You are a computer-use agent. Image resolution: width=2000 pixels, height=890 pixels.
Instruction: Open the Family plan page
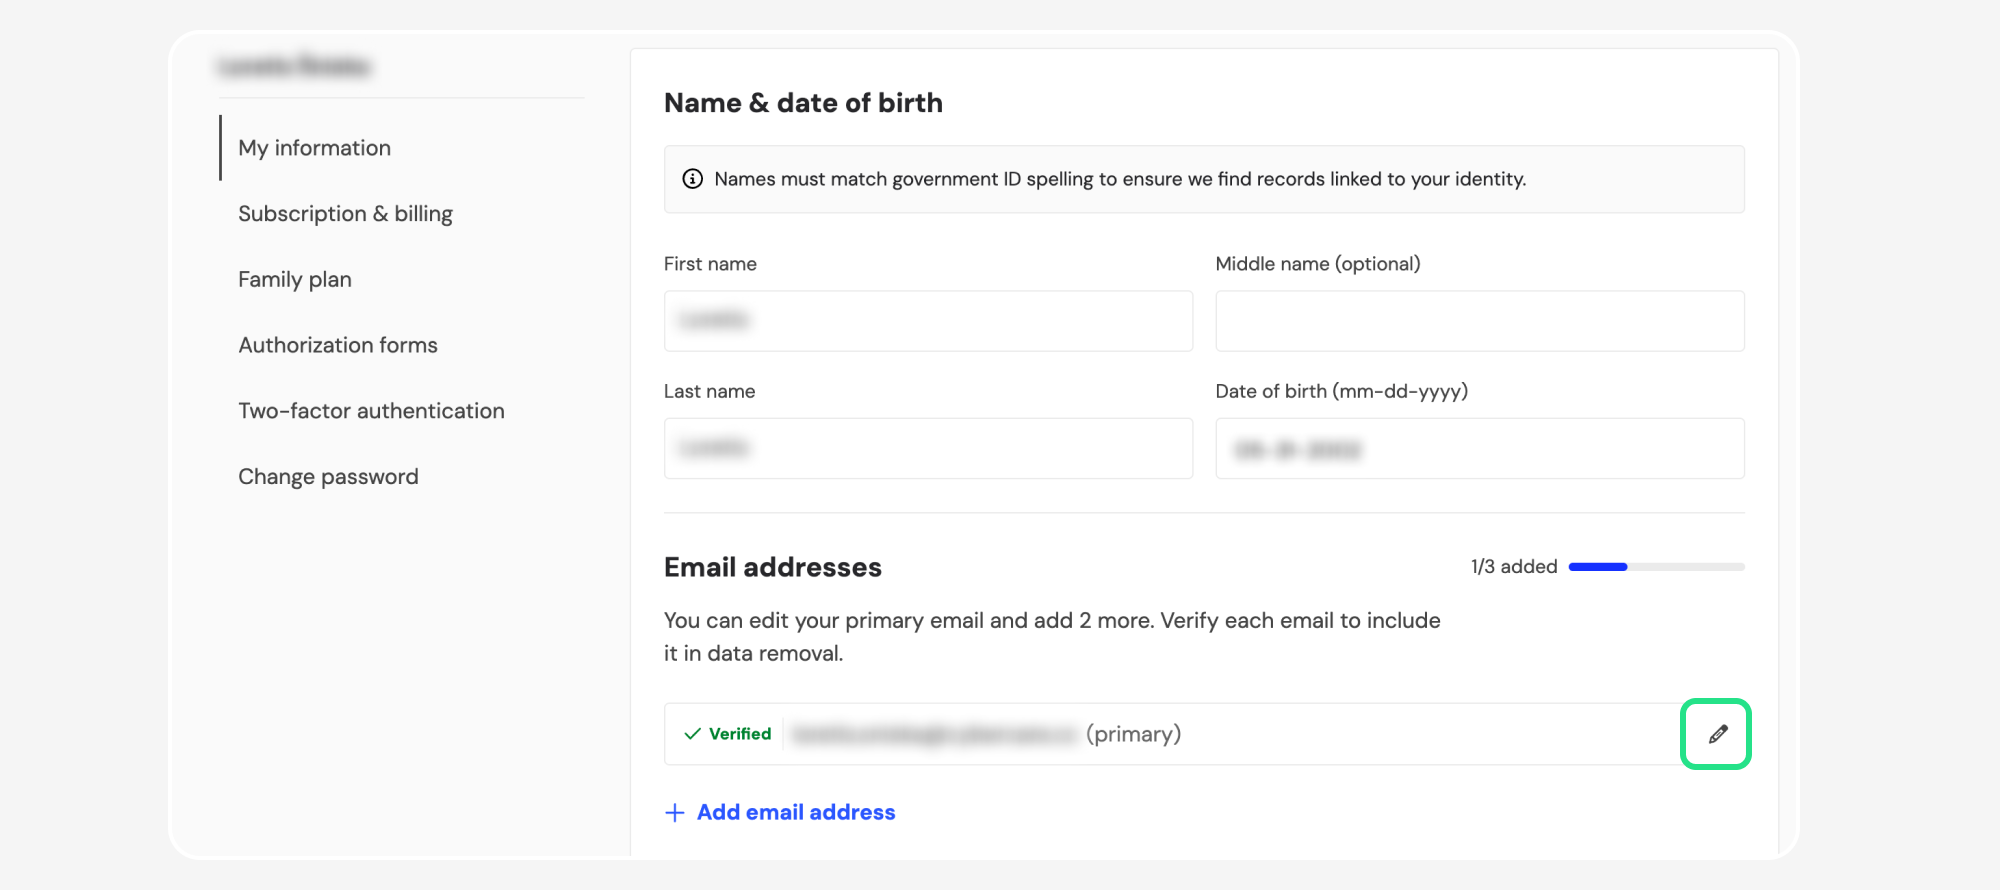295,280
